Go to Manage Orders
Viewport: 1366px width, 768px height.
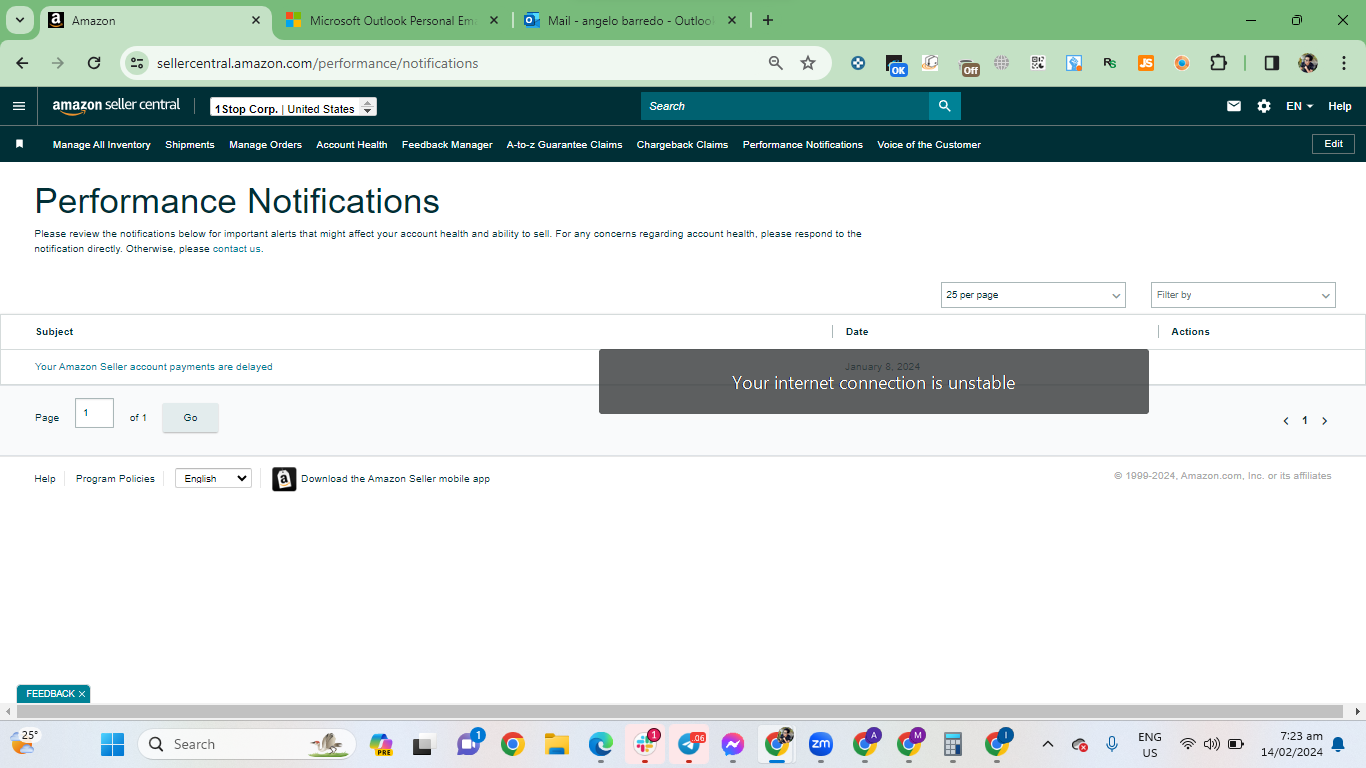click(265, 145)
